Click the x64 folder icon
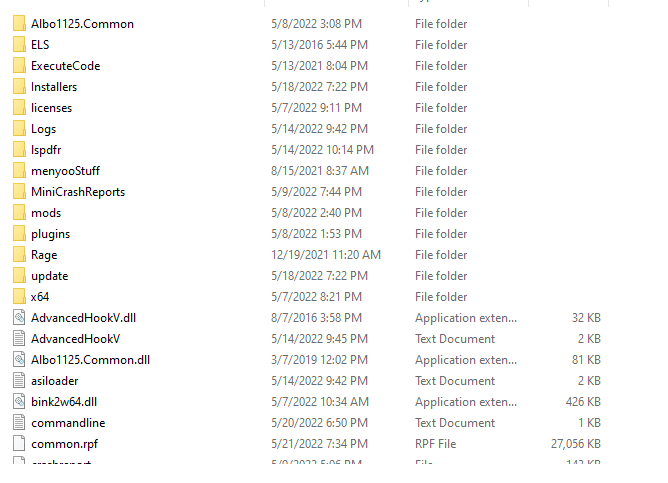Image resolution: width=668 pixels, height=483 pixels. point(19,297)
